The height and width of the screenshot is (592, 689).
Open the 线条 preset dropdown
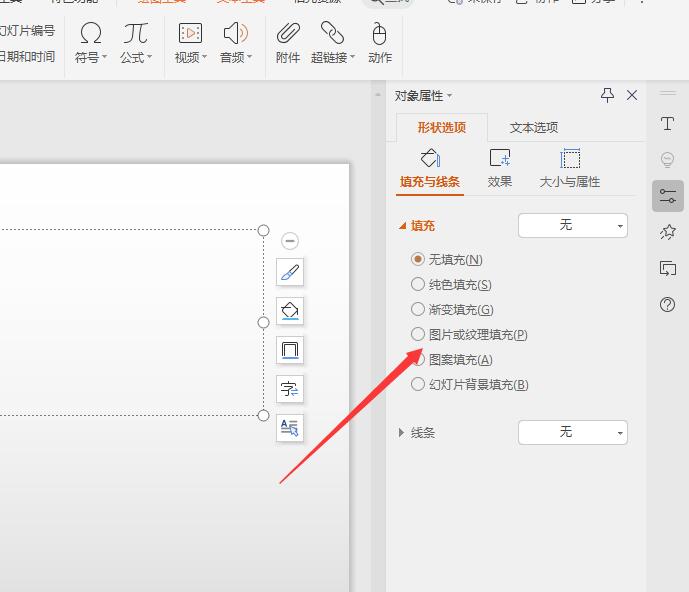(573, 432)
